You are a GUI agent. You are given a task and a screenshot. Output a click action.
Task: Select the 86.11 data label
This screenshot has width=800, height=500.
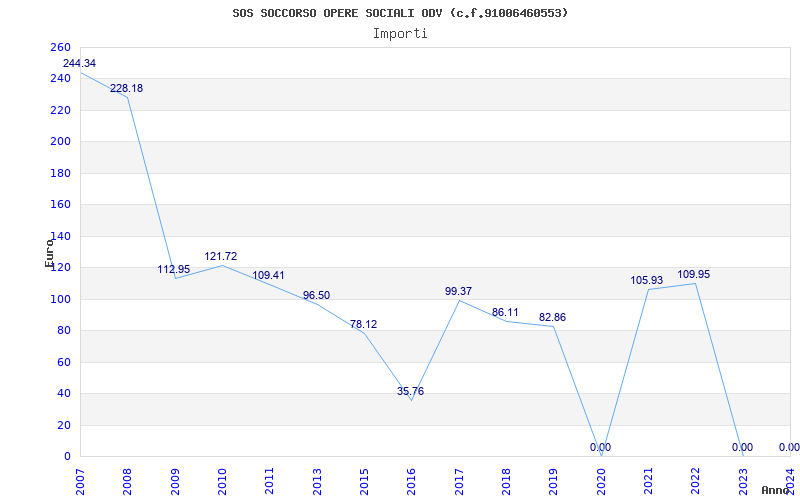tap(505, 312)
